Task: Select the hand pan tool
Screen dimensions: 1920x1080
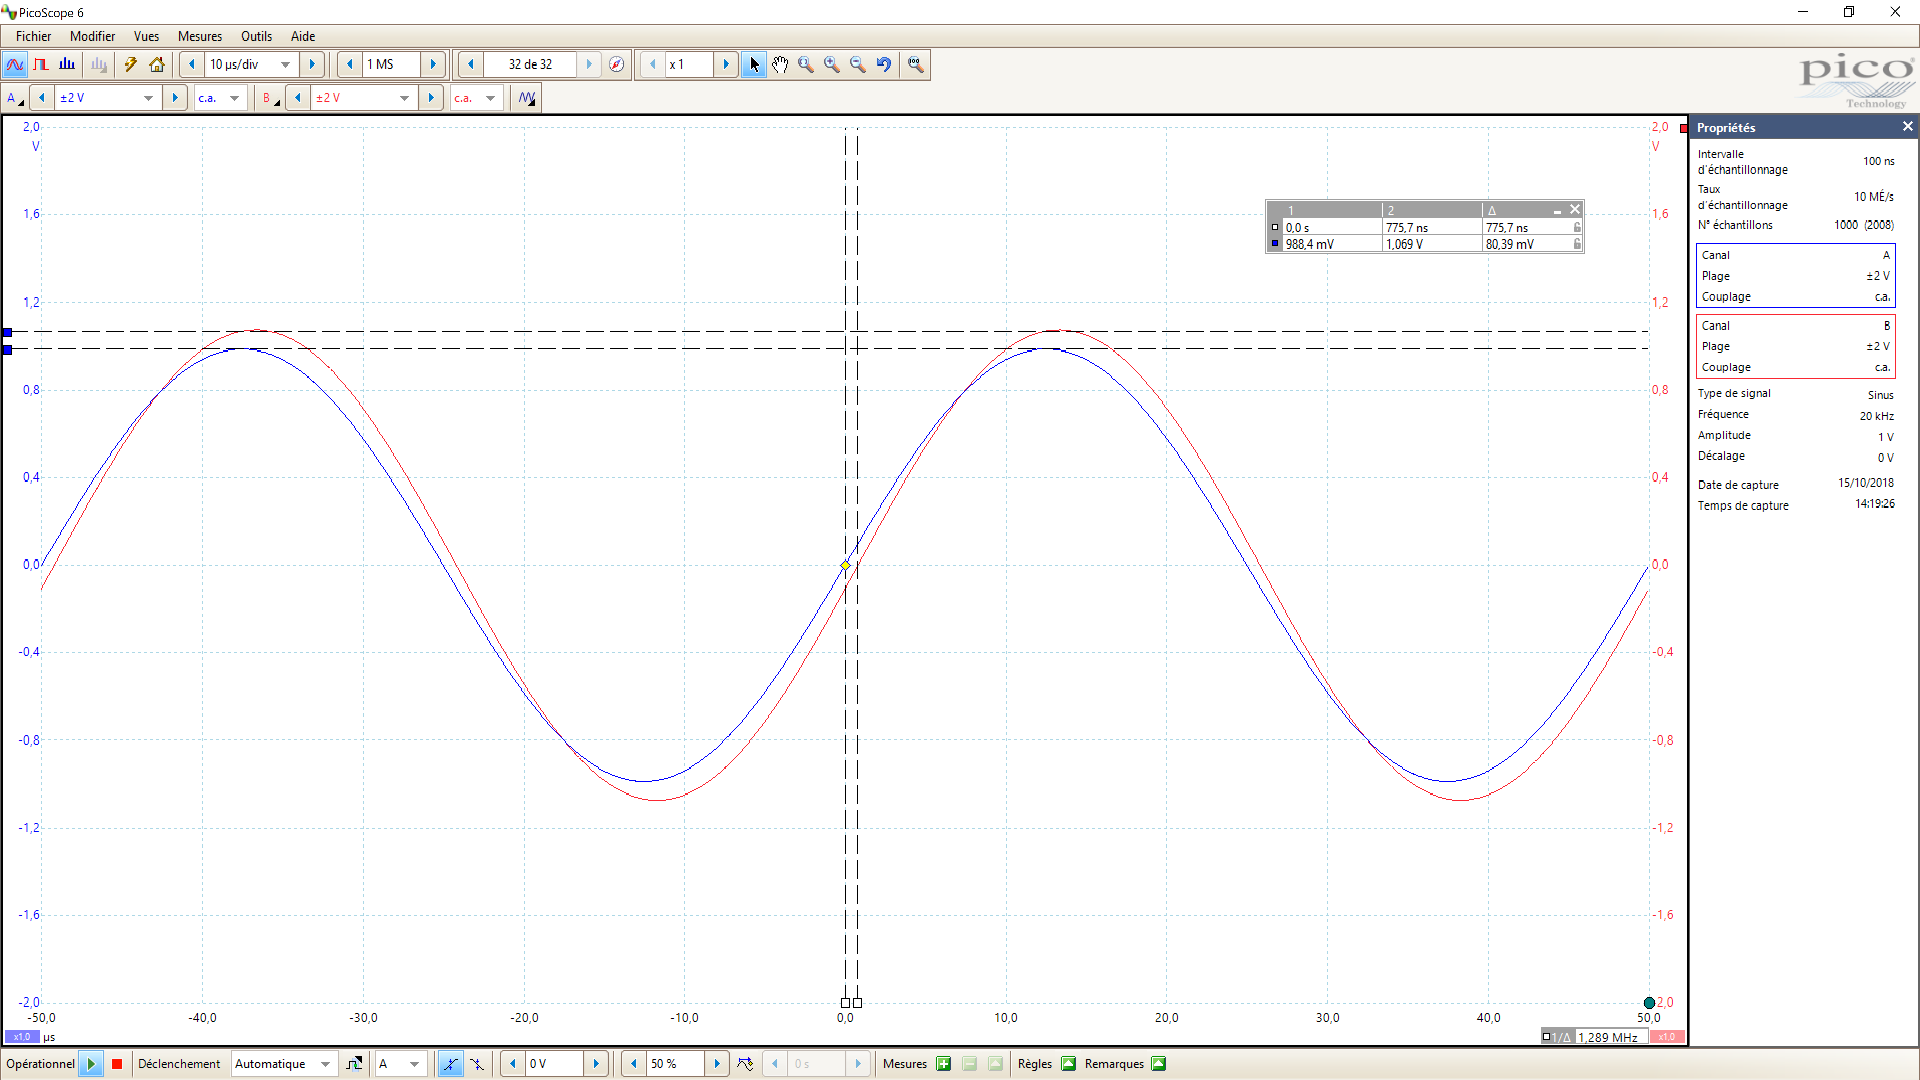Action: (x=780, y=65)
